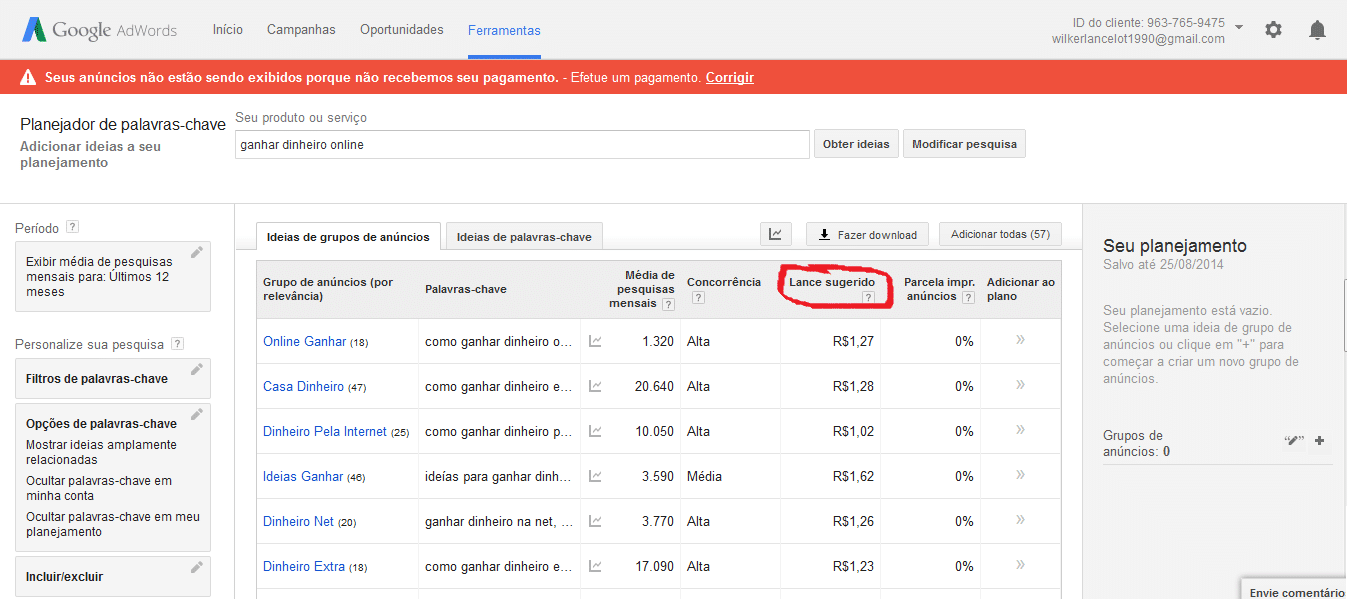Show trend chart icon for the Online Ganhar row
This screenshot has height=599, width=1360.
[x=595, y=341]
